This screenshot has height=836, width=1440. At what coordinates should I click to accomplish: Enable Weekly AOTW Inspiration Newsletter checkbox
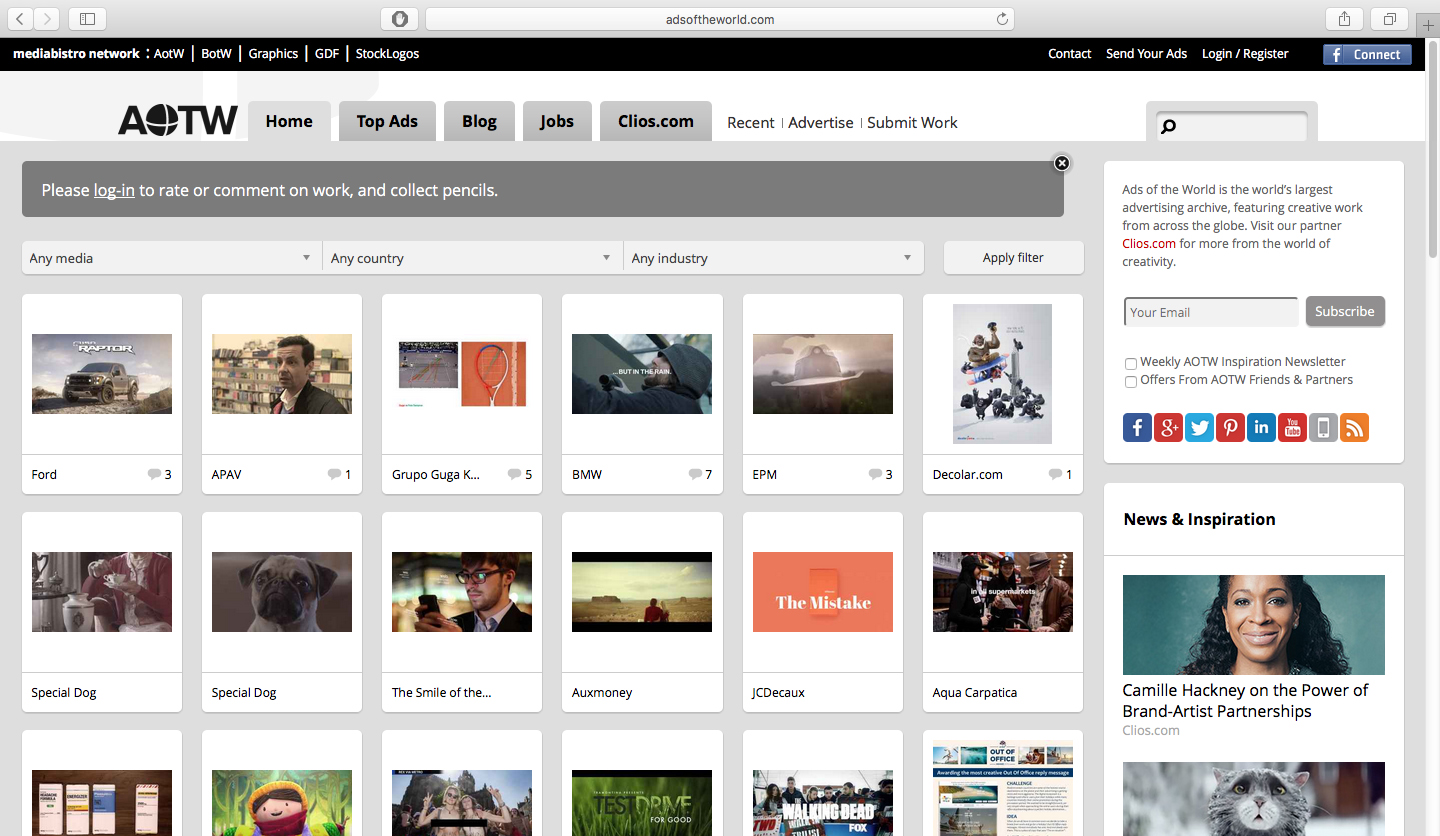pos(1131,363)
